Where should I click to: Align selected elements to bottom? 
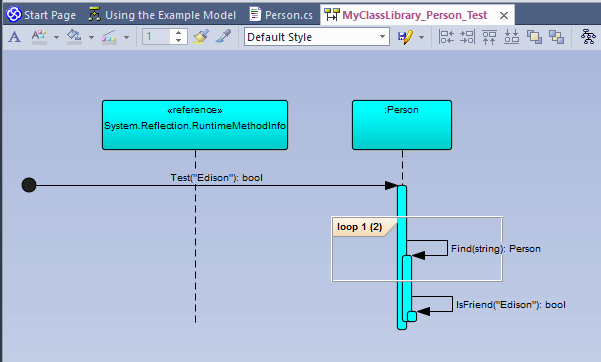point(511,37)
